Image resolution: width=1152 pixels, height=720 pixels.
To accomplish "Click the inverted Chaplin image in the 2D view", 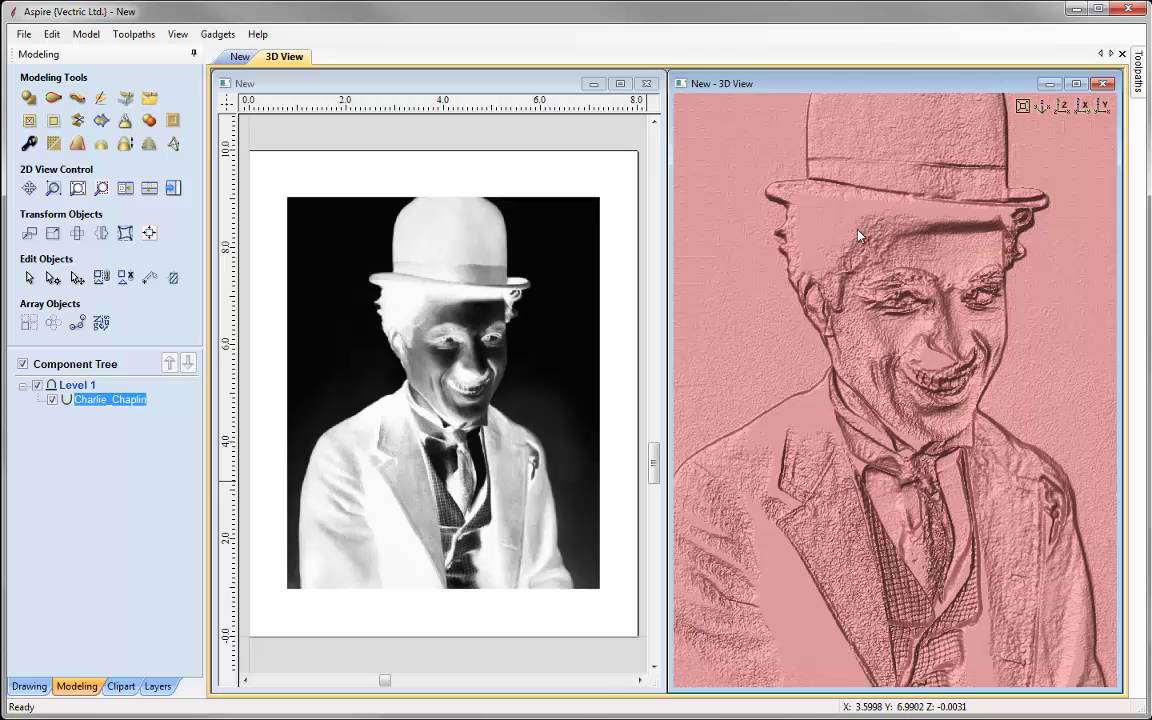I will (x=443, y=392).
